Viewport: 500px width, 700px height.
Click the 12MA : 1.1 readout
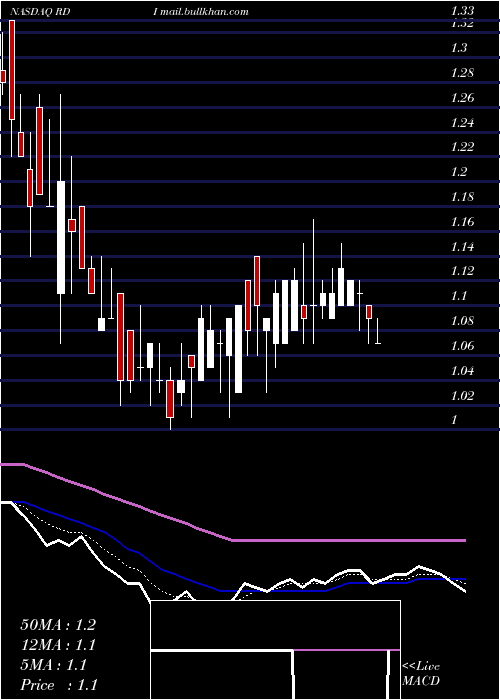58,645
